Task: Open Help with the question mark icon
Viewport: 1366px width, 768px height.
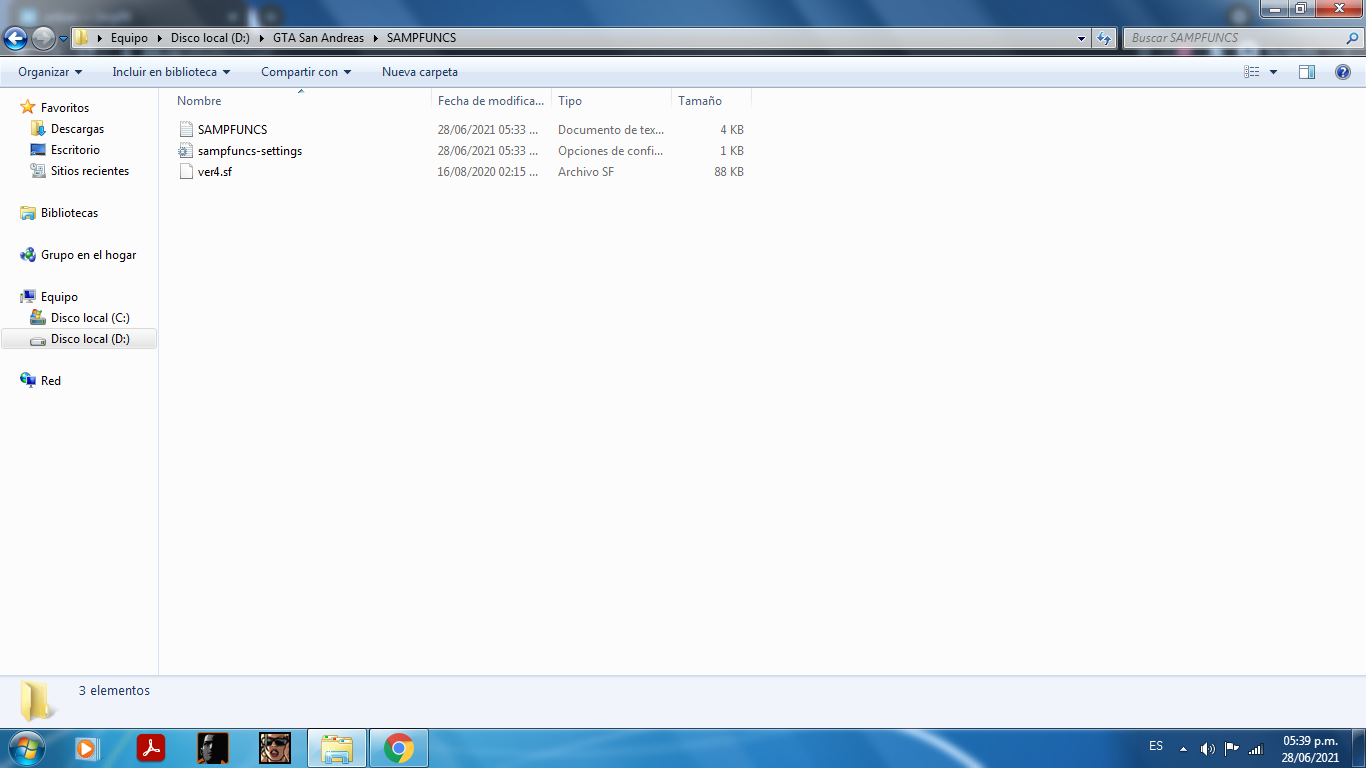Action: click(1343, 72)
